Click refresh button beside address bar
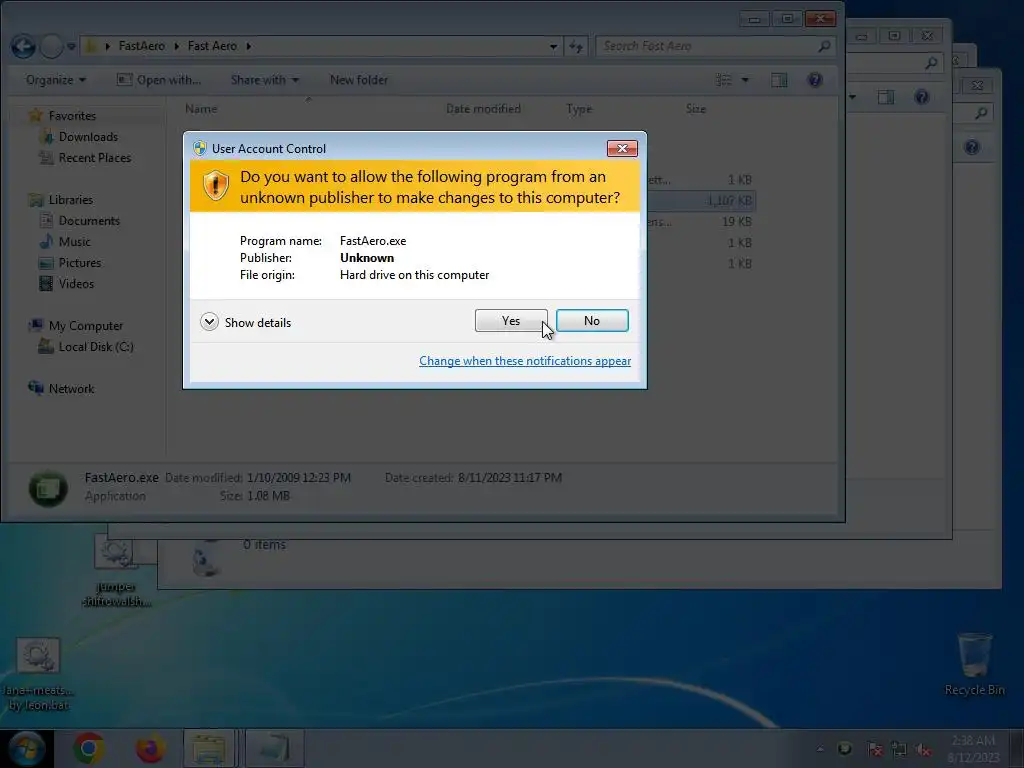The width and height of the screenshot is (1024, 768). pos(575,46)
